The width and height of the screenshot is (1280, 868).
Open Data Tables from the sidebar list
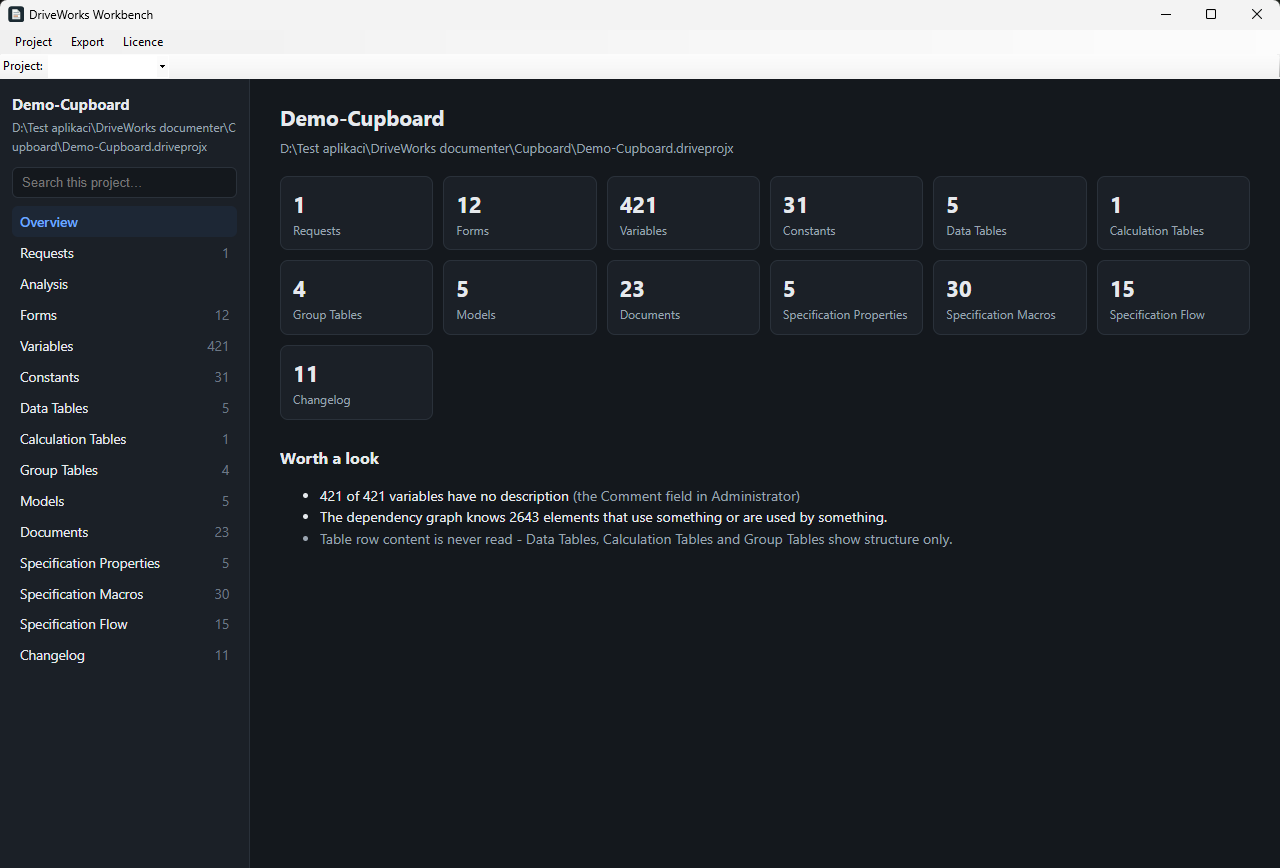(x=124, y=408)
